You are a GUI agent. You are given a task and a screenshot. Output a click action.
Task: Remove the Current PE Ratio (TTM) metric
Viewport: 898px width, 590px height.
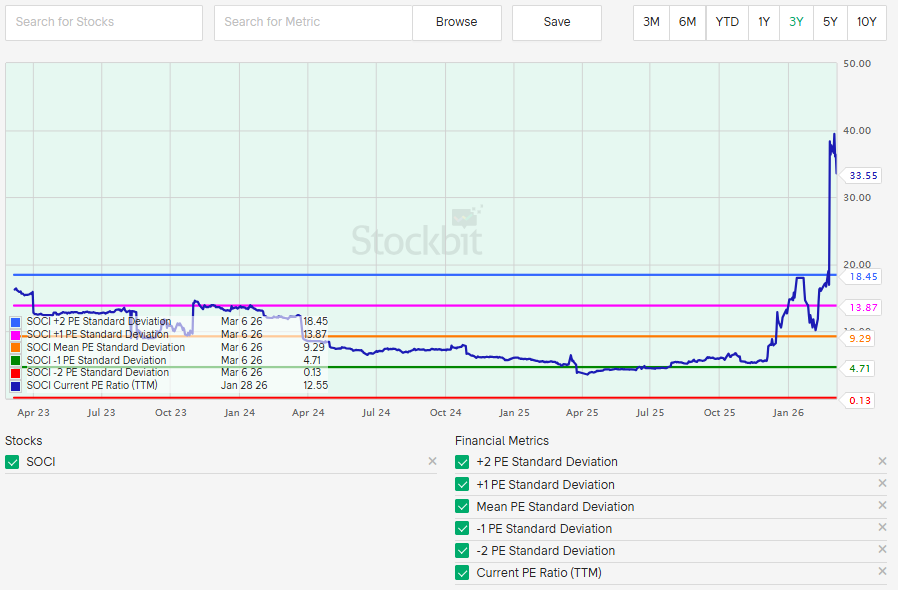coord(882,572)
